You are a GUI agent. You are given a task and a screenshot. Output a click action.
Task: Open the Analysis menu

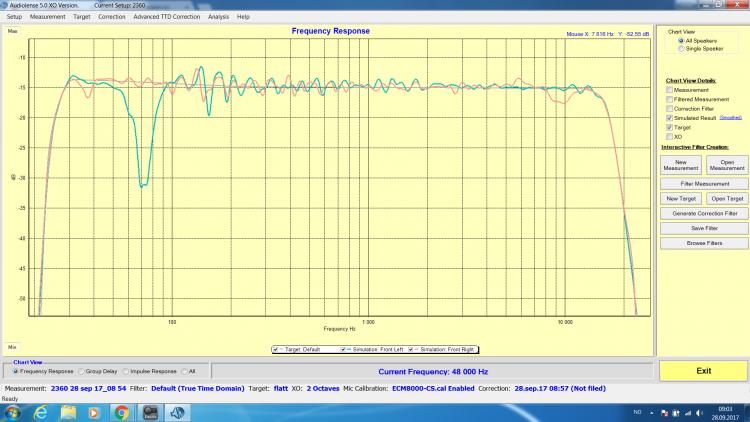click(218, 17)
